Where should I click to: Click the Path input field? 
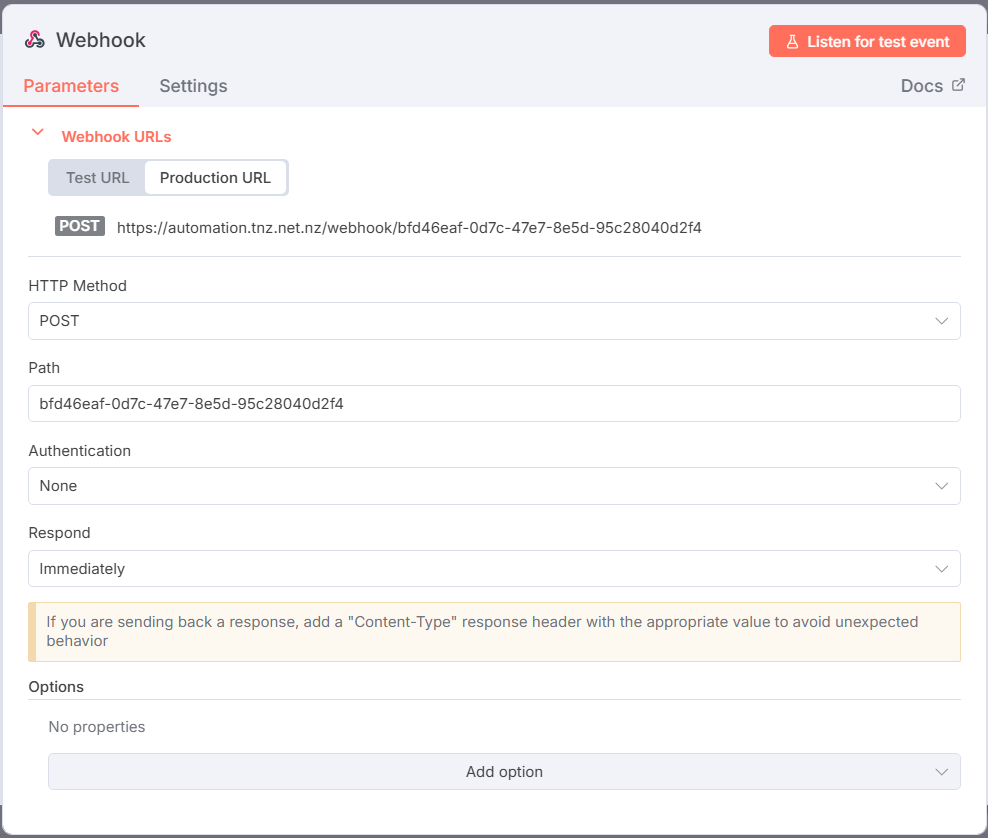(x=494, y=404)
